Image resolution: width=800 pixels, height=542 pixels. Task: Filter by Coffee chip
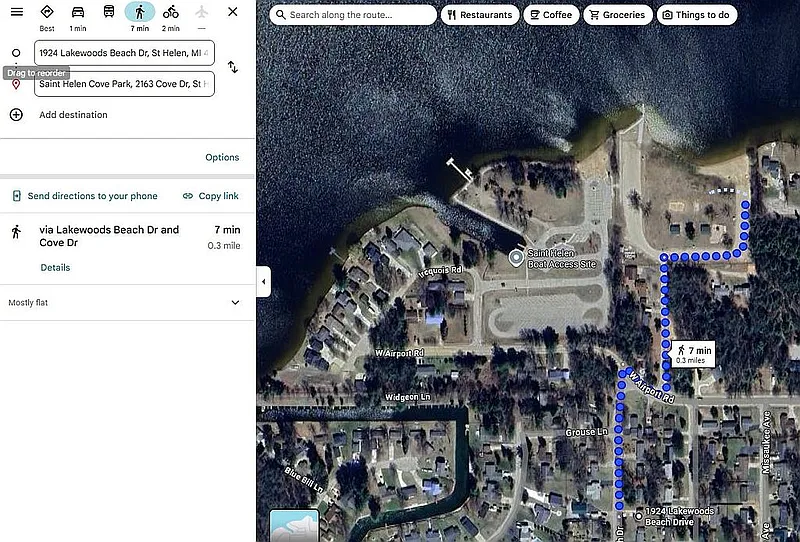[x=552, y=15]
